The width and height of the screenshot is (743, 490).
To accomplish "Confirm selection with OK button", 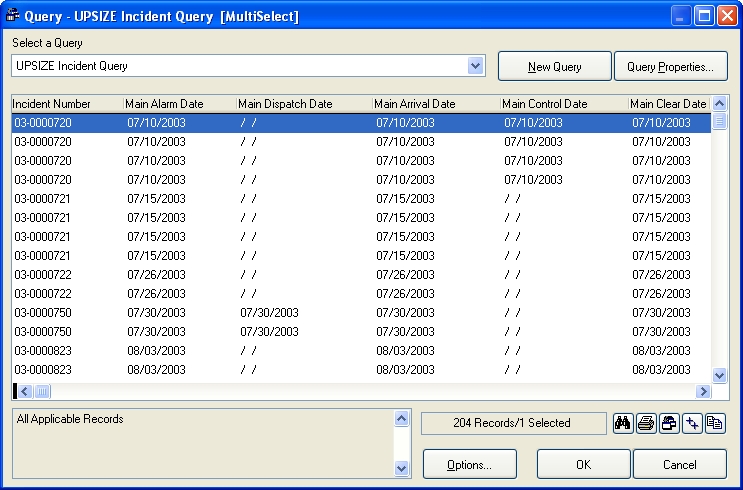I will 583,464.
